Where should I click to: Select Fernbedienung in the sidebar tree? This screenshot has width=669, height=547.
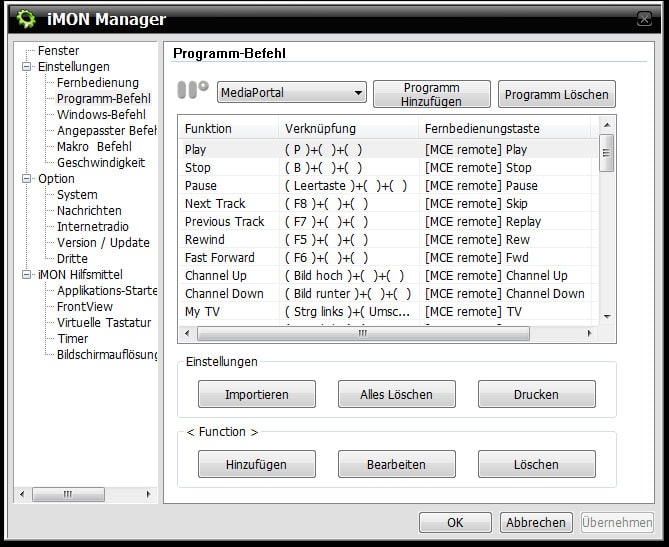97,83
